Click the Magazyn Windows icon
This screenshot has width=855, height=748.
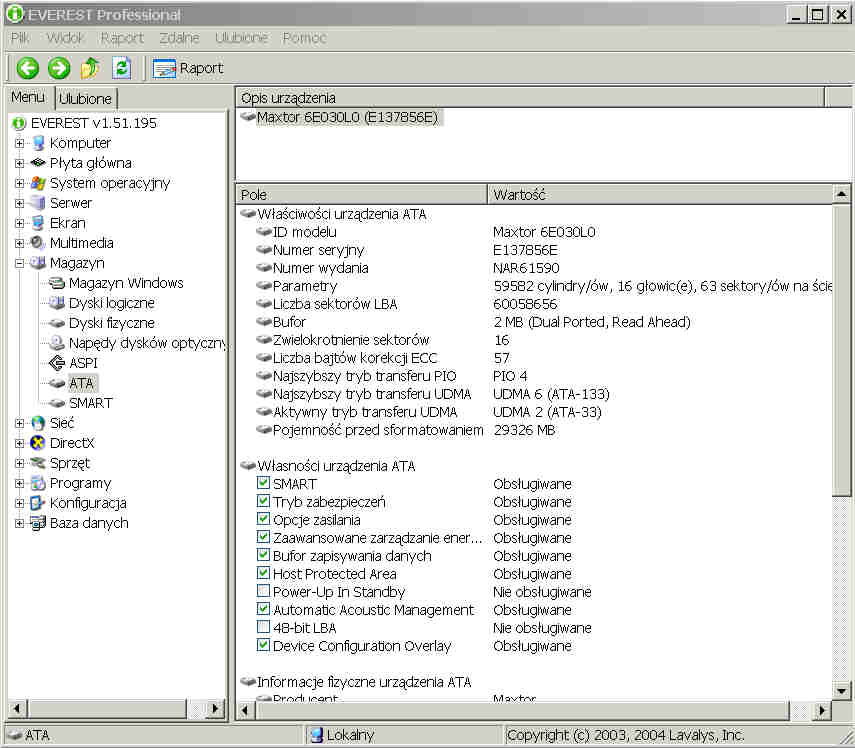[57, 283]
